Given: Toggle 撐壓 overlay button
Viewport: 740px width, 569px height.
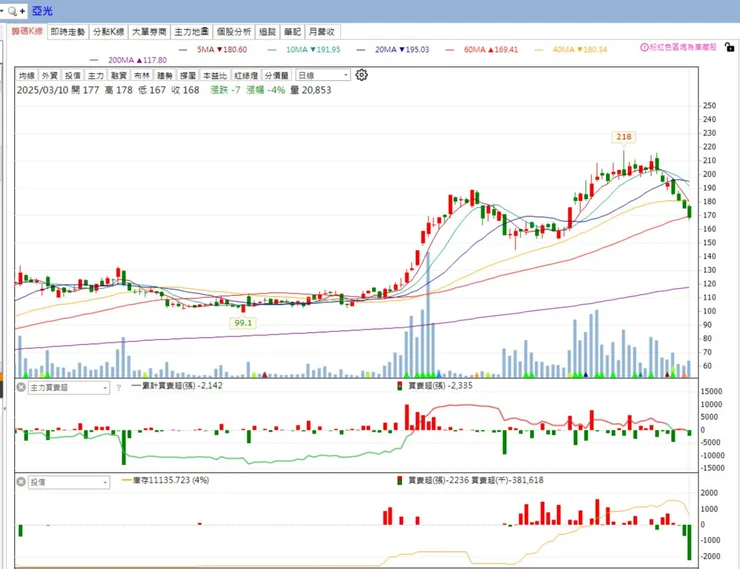Looking at the screenshot, I should click(188, 75).
